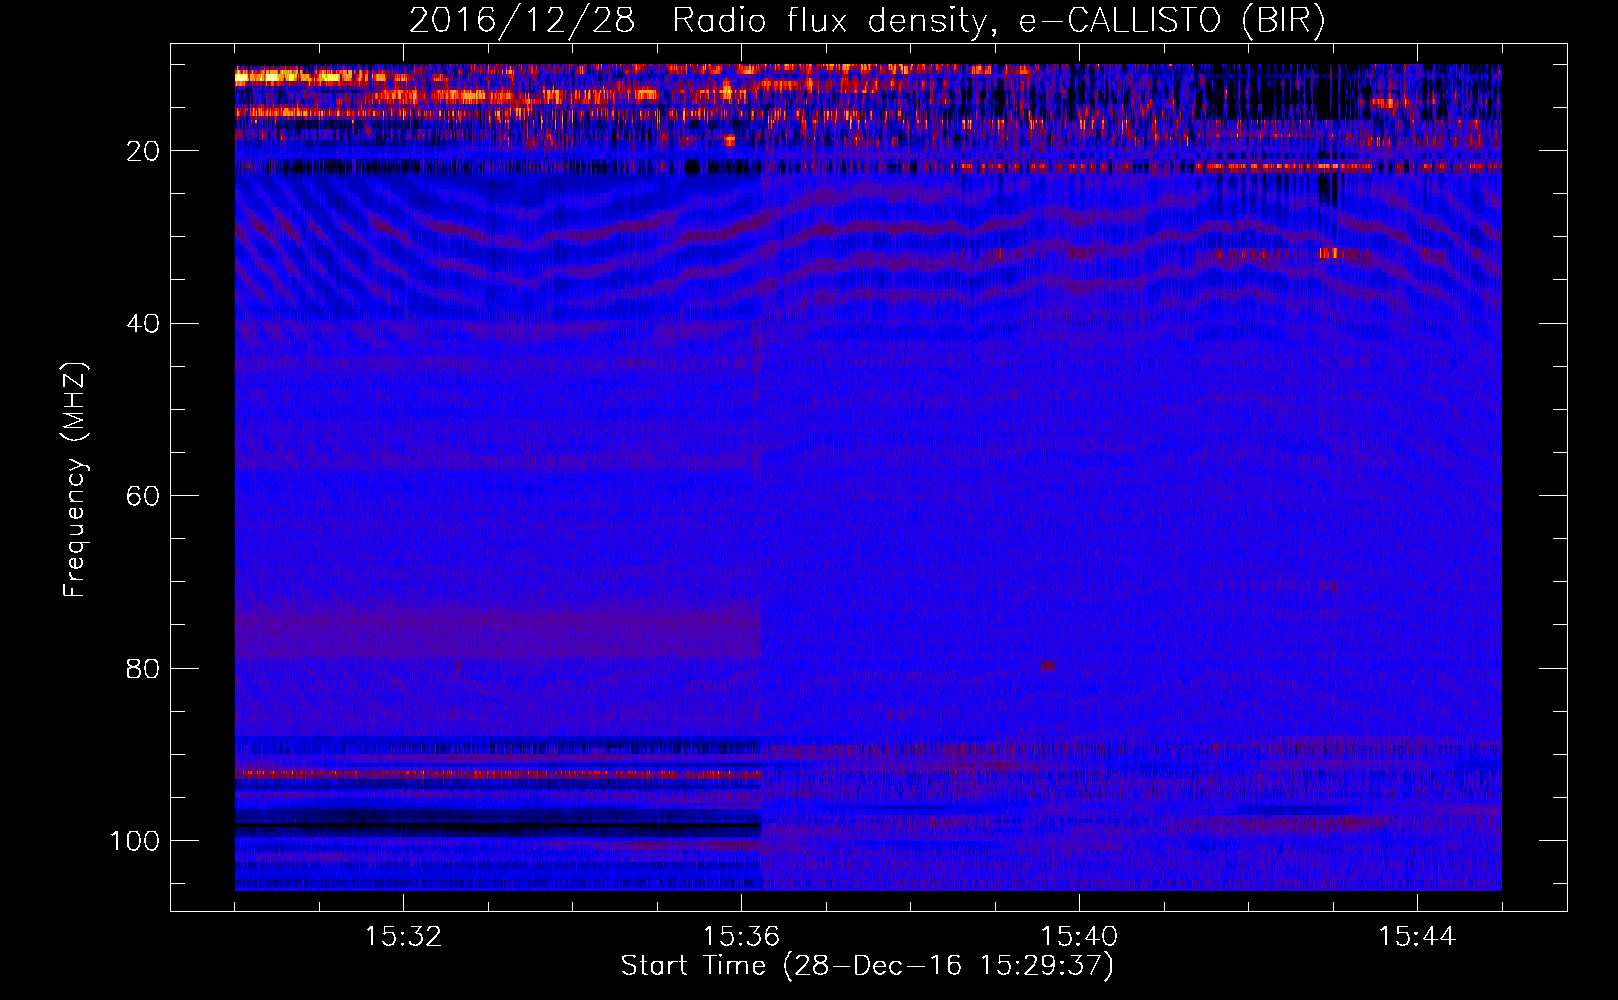Viewport: 1618px width, 1000px height.
Task: Click the 20 MHz frequency tick label
Action: 143,151
